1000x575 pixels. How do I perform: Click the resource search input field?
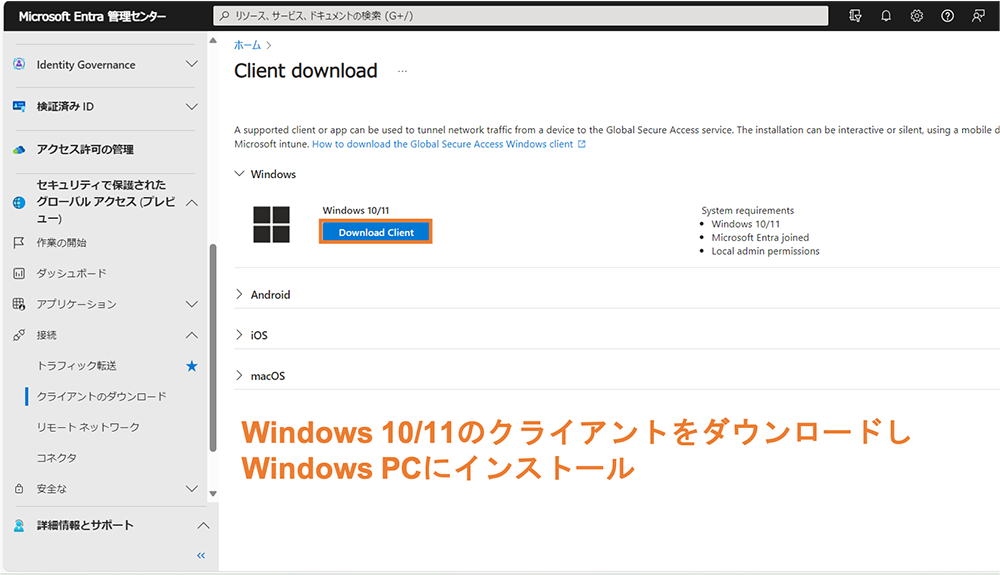(520, 16)
